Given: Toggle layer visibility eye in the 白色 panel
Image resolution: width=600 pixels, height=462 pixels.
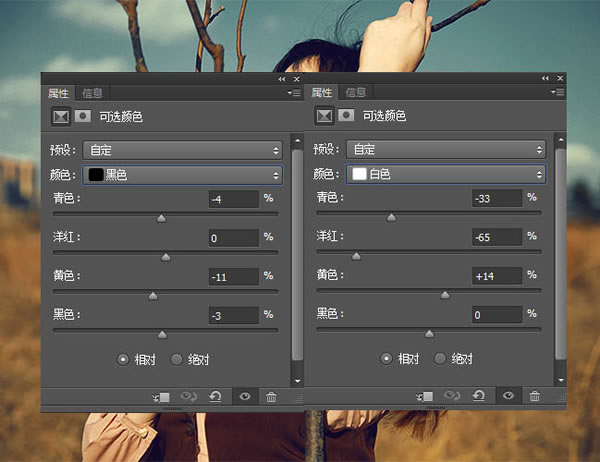Looking at the screenshot, I should pyautogui.click(x=508, y=397).
